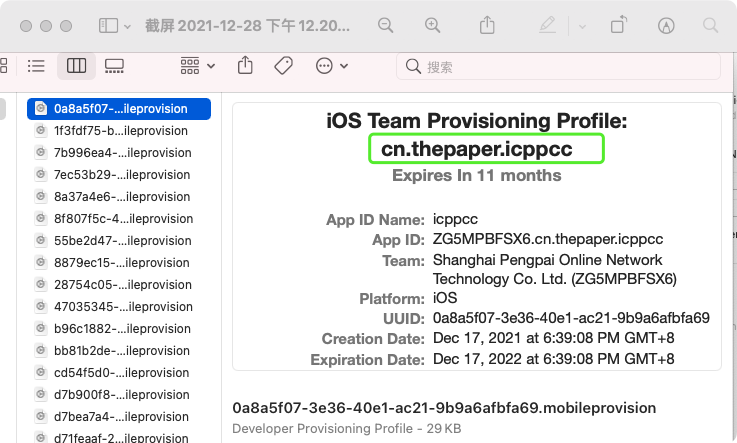Switch Finder to column view
The image size is (737, 443).
(x=76, y=66)
